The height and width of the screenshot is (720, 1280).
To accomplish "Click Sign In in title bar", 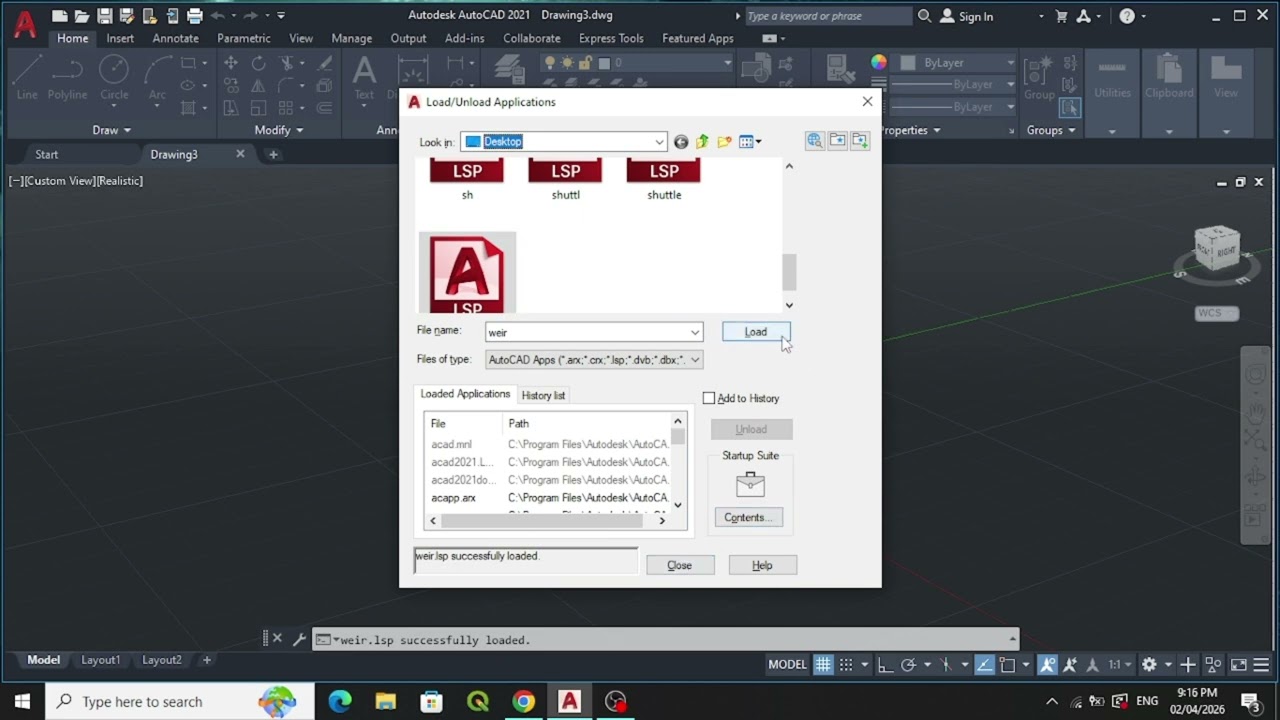I will click(966, 16).
